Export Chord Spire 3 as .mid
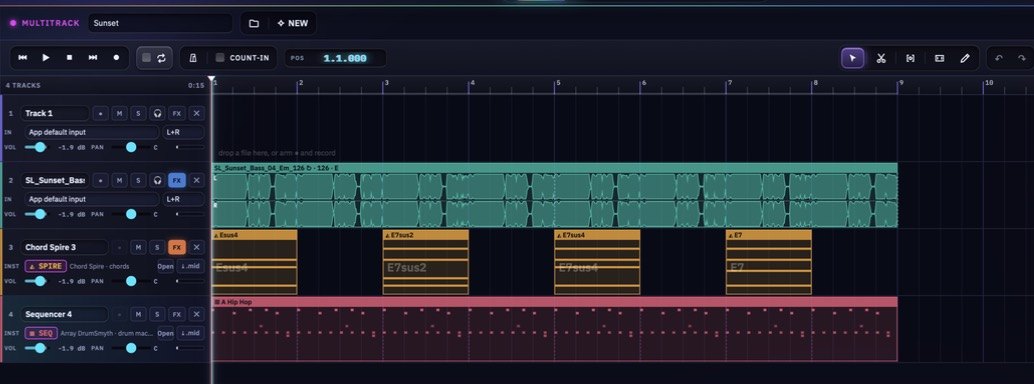This screenshot has height=384, width=1034. (191, 267)
